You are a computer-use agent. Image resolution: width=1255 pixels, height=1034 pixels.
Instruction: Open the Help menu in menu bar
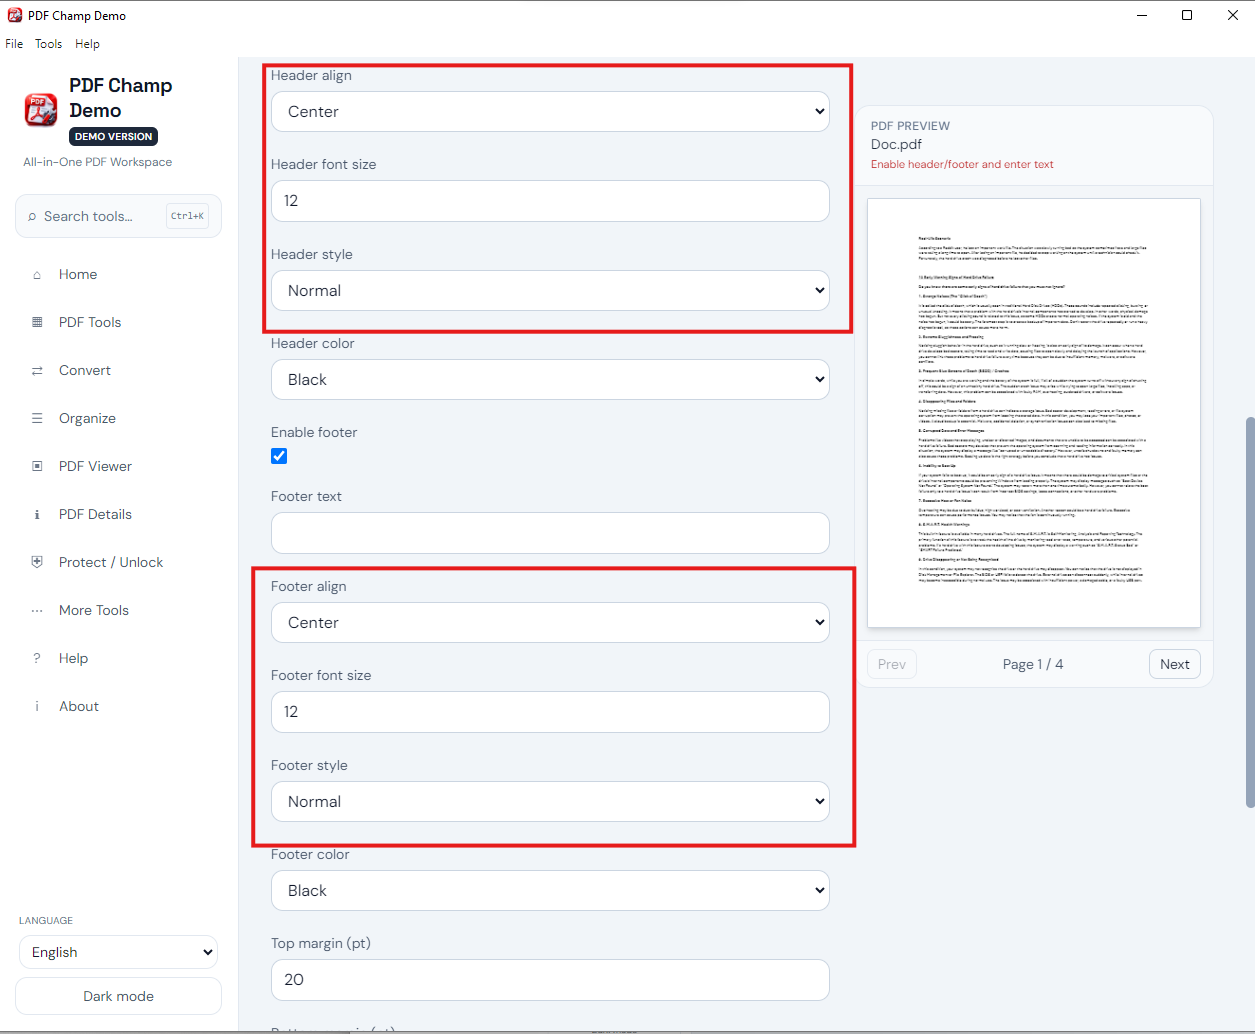(87, 44)
